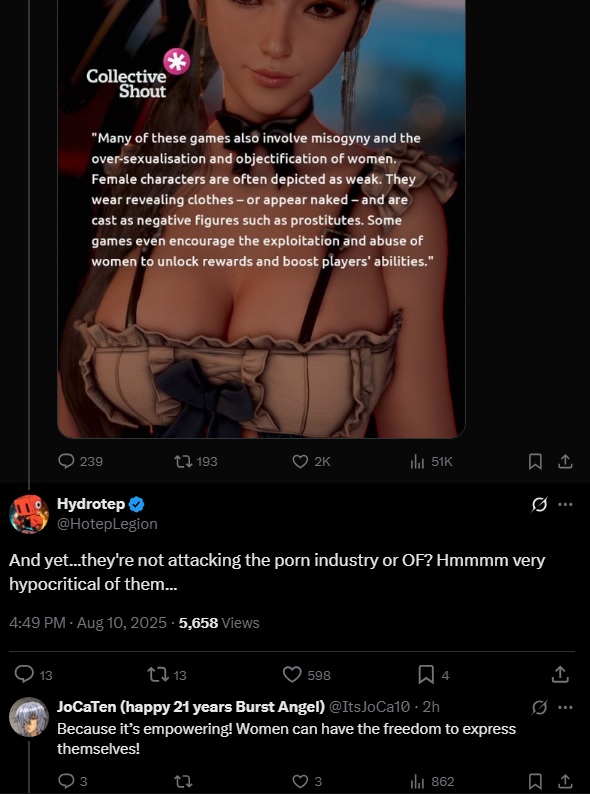Visit the @HotepLegion handle
The height and width of the screenshot is (794, 590).
[107, 524]
